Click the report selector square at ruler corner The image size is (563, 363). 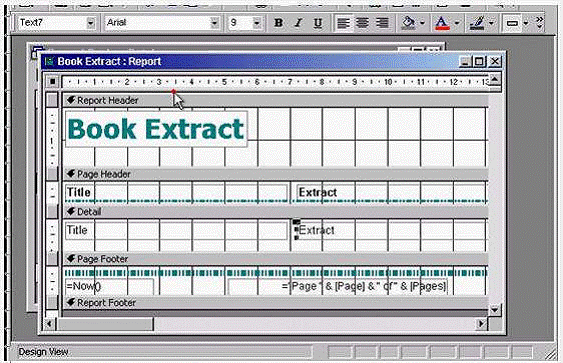click(52, 82)
